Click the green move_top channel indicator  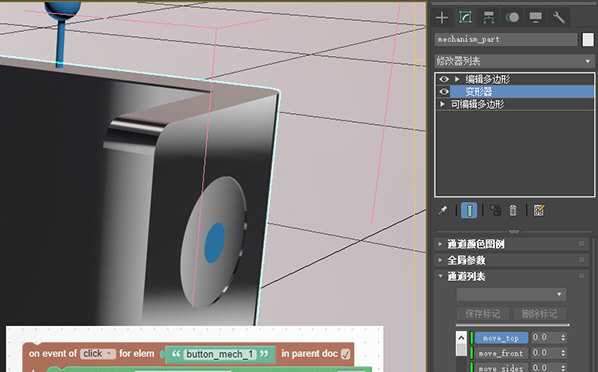point(472,338)
